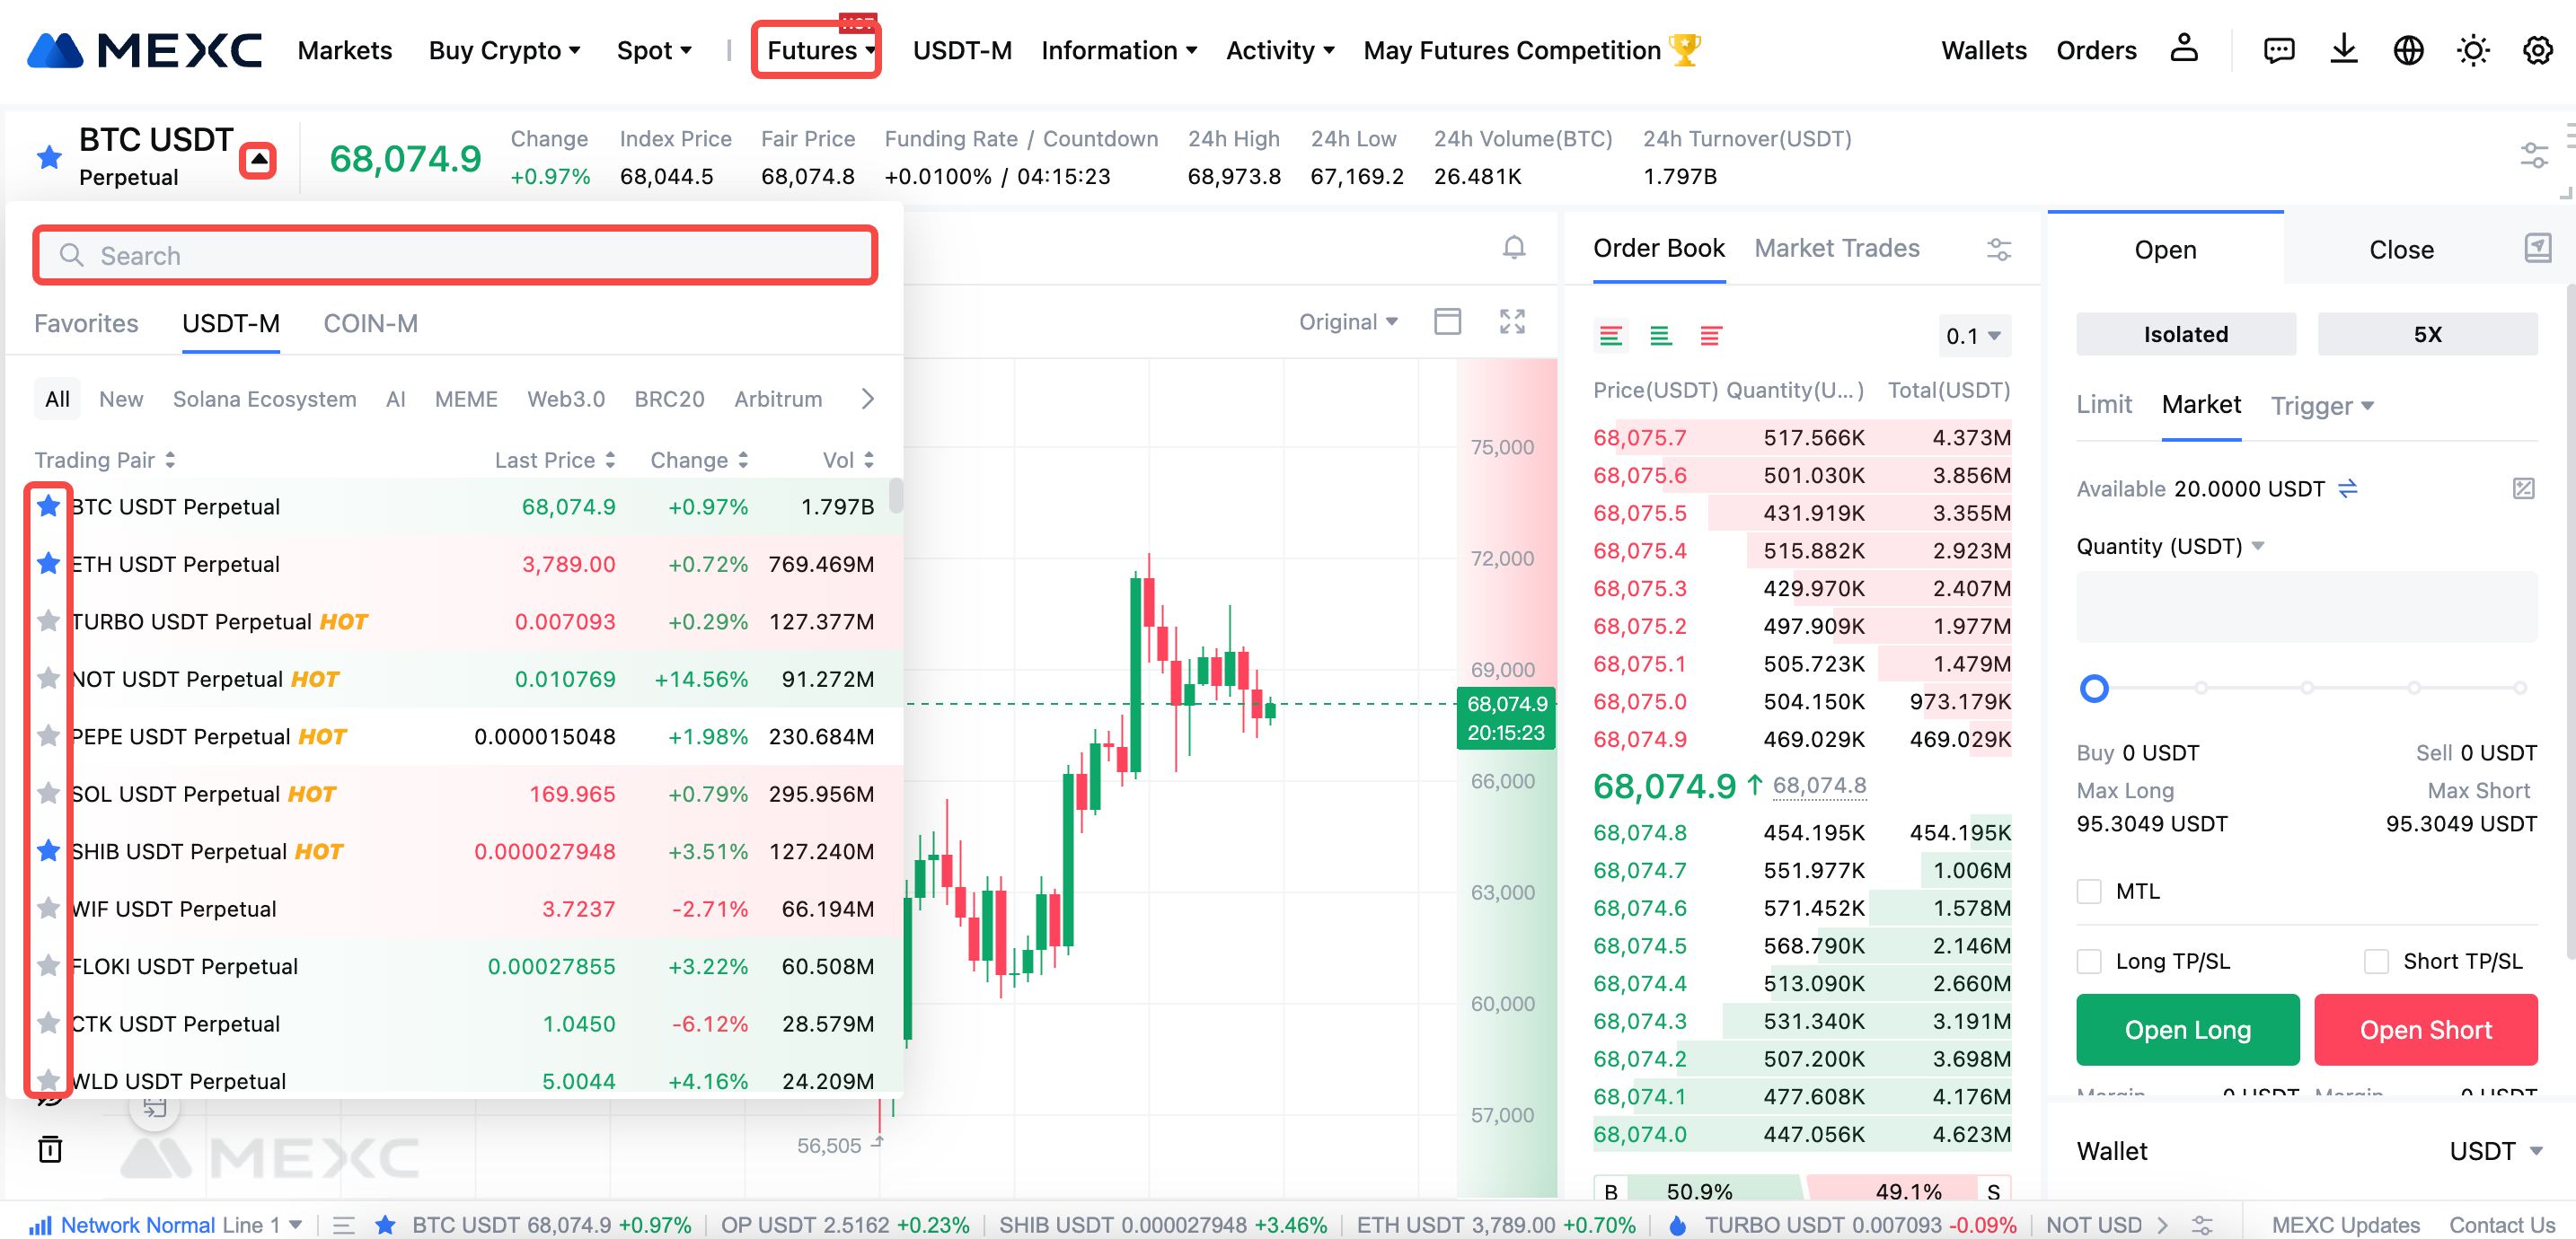Click the order book settings icon
Screen dimensions: 2576x1239
tap(1998, 249)
